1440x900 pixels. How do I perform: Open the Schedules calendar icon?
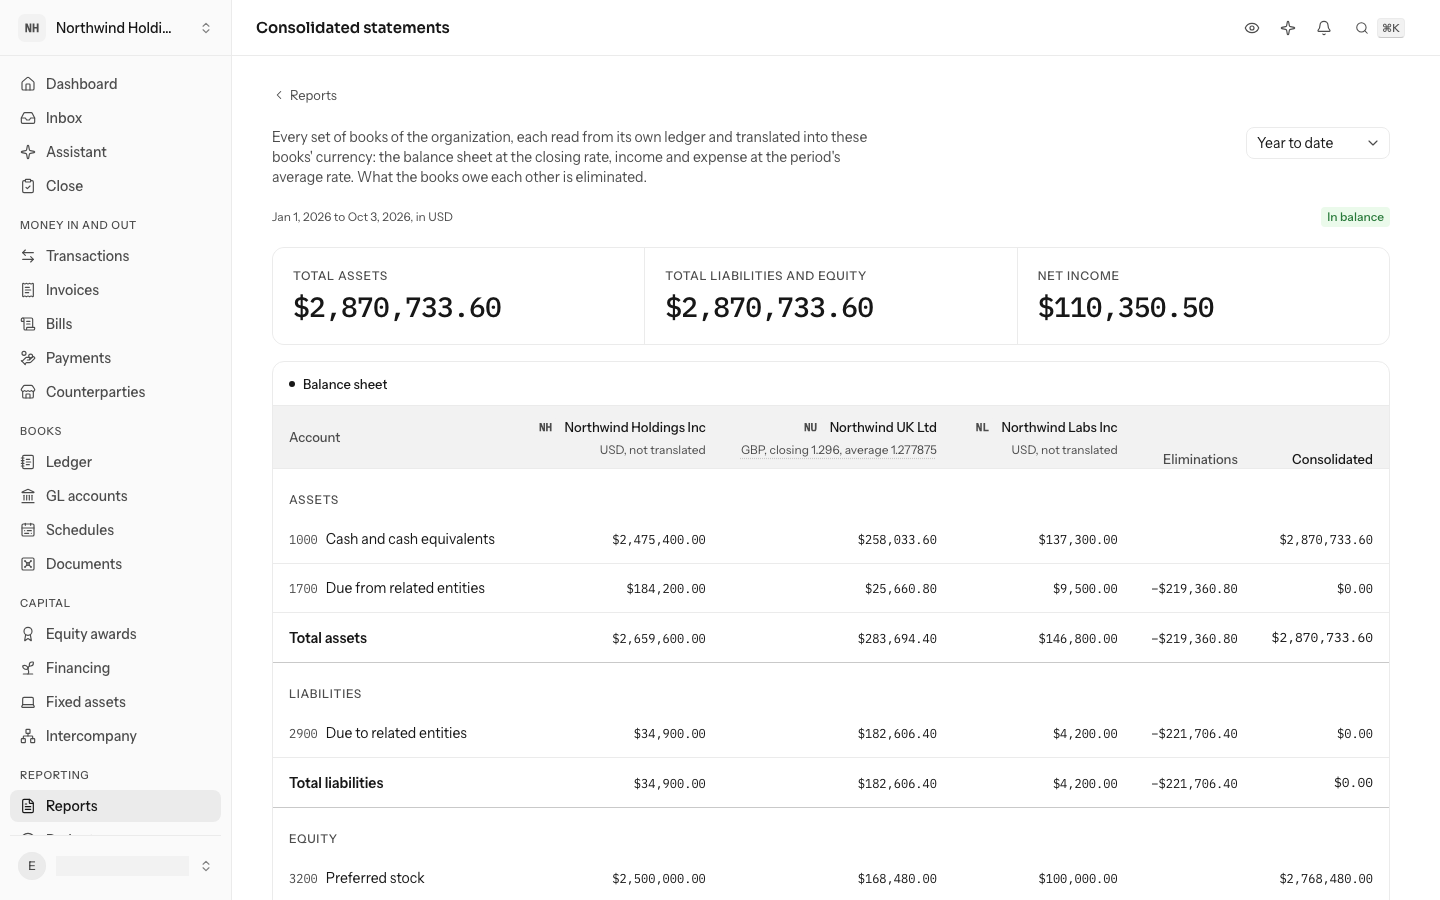tap(28, 530)
